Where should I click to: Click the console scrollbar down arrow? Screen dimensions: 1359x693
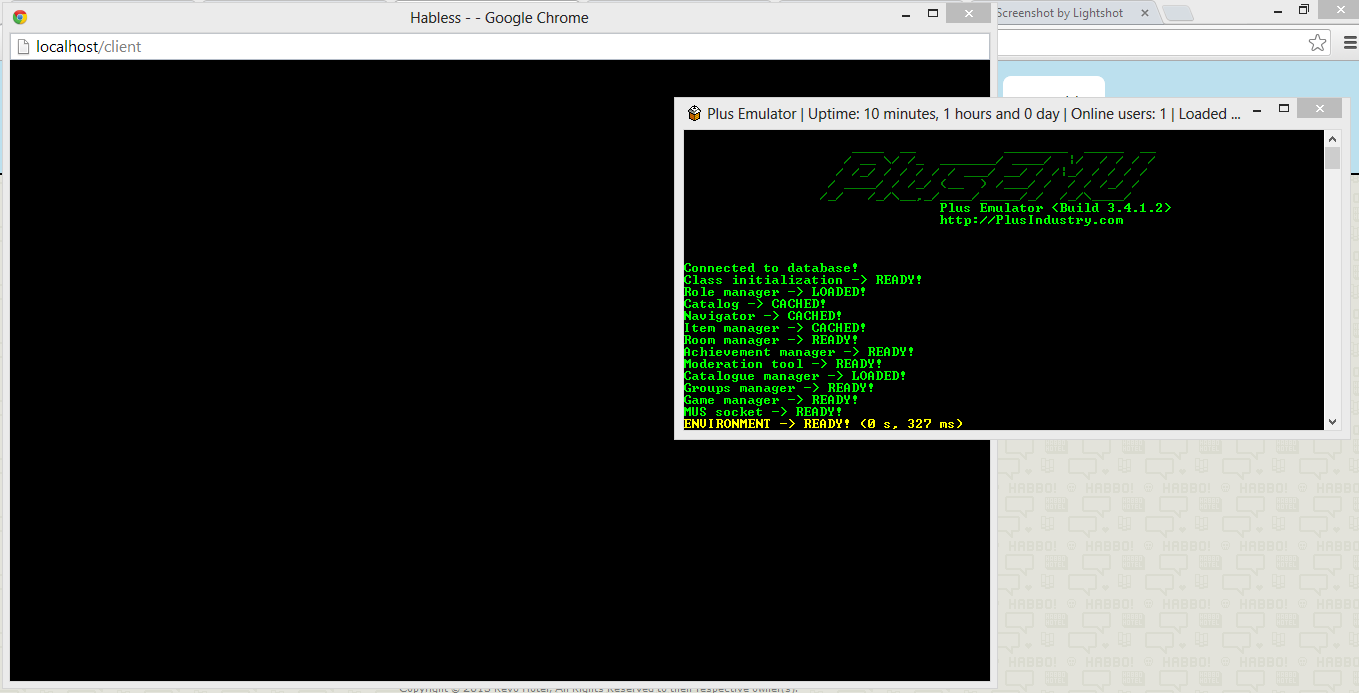coord(1332,422)
